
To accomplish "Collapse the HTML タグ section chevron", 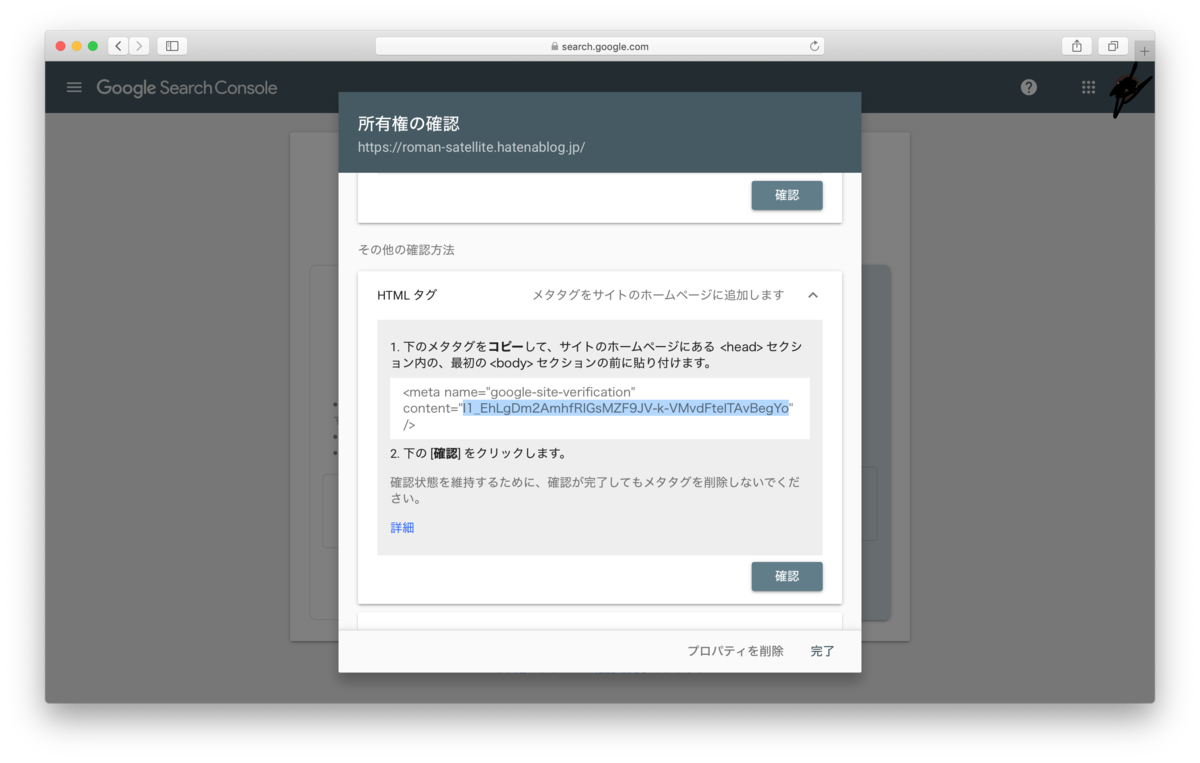I will click(813, 295).
